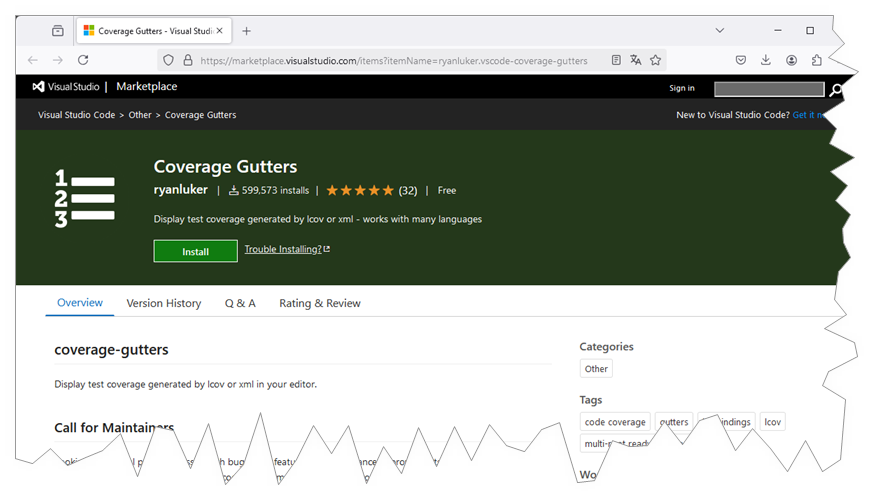The height and width of the screenshot is (501, 874).
Task: Bookmark this page with the star
Action: click(x=656, y=60)
